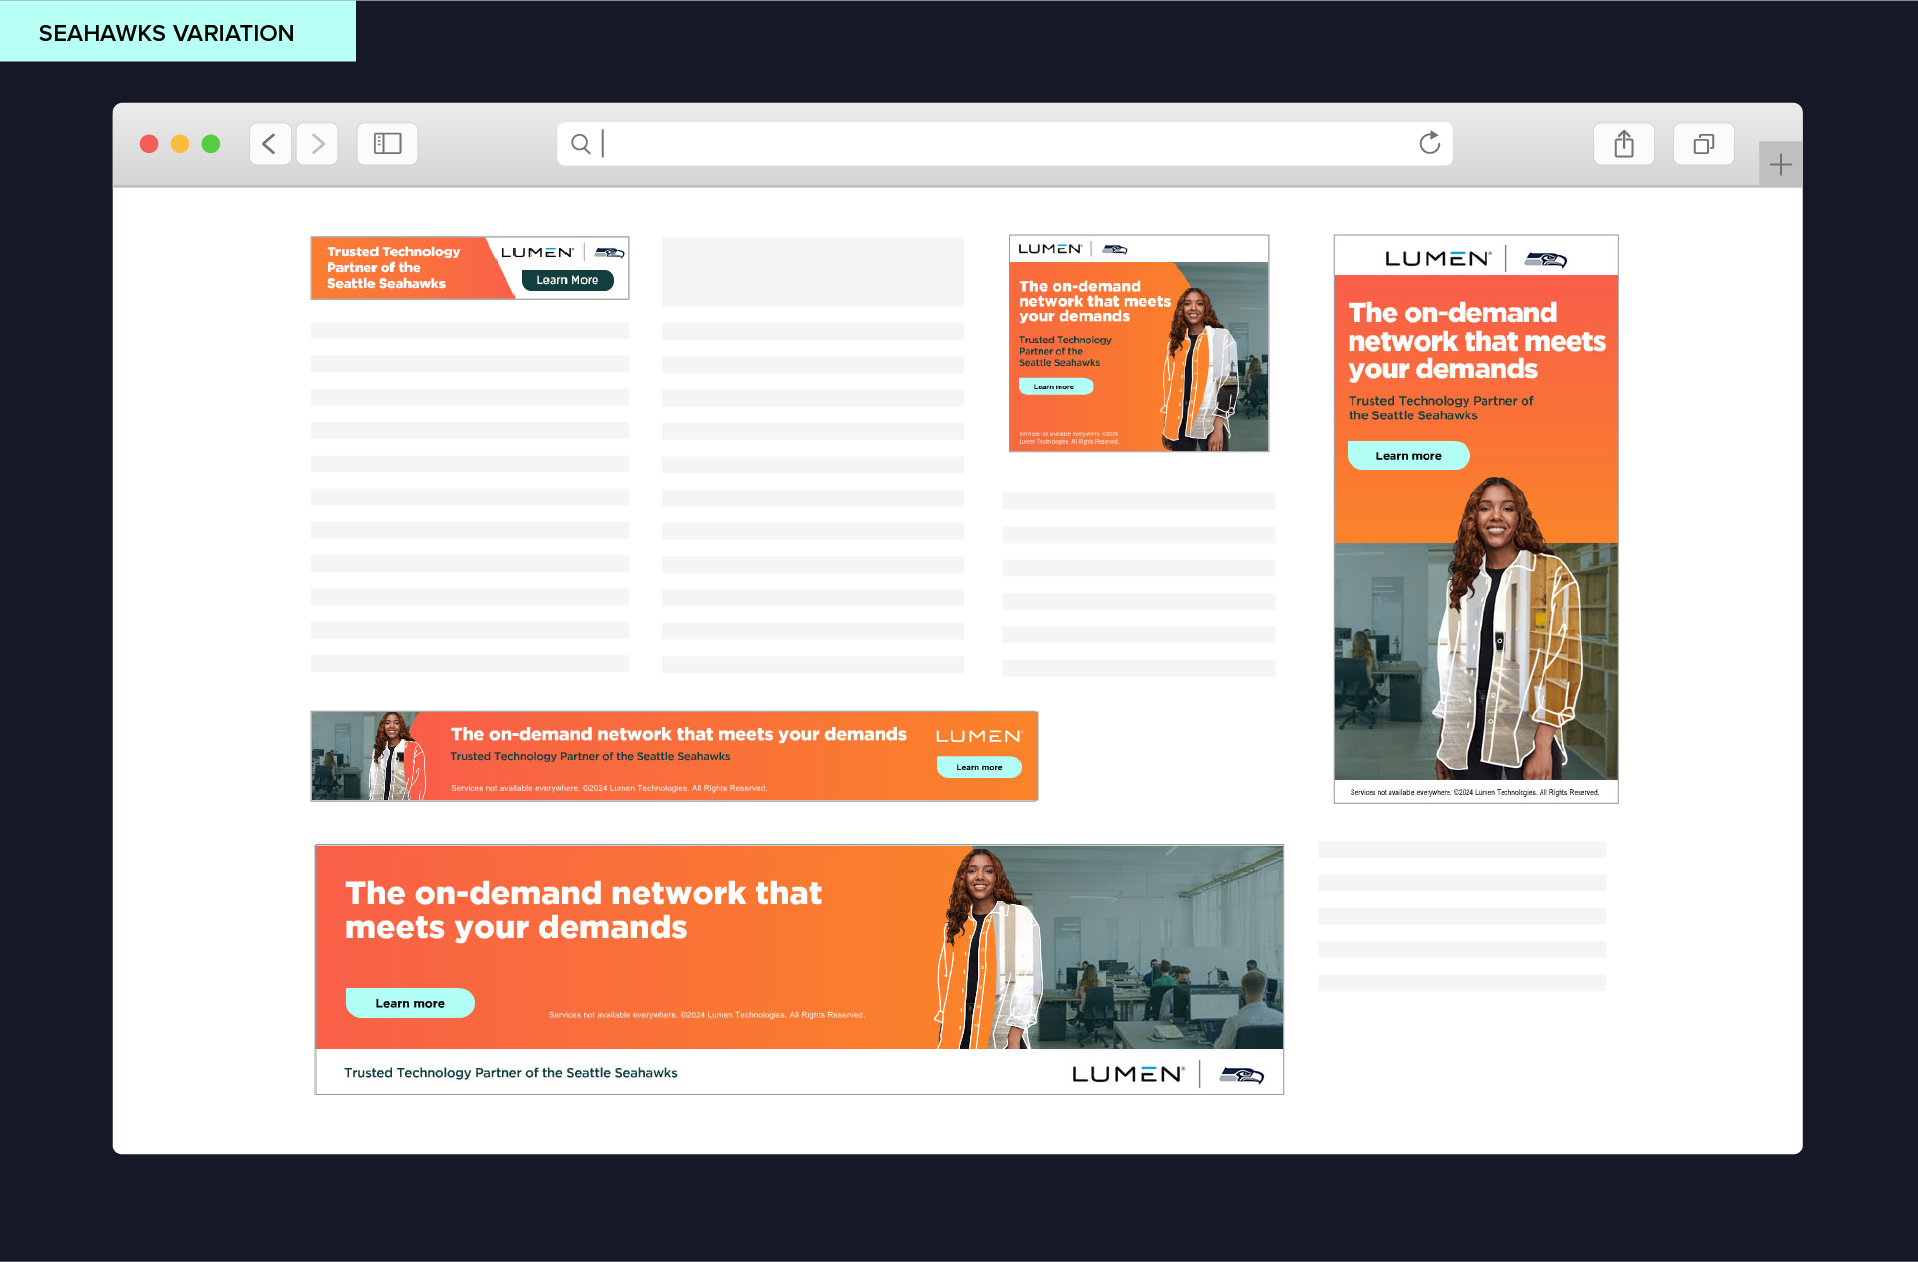Click the Lumen logo in the leaderboard banner
Screen dimensions: 1918x1262
[x=979, y=736]
